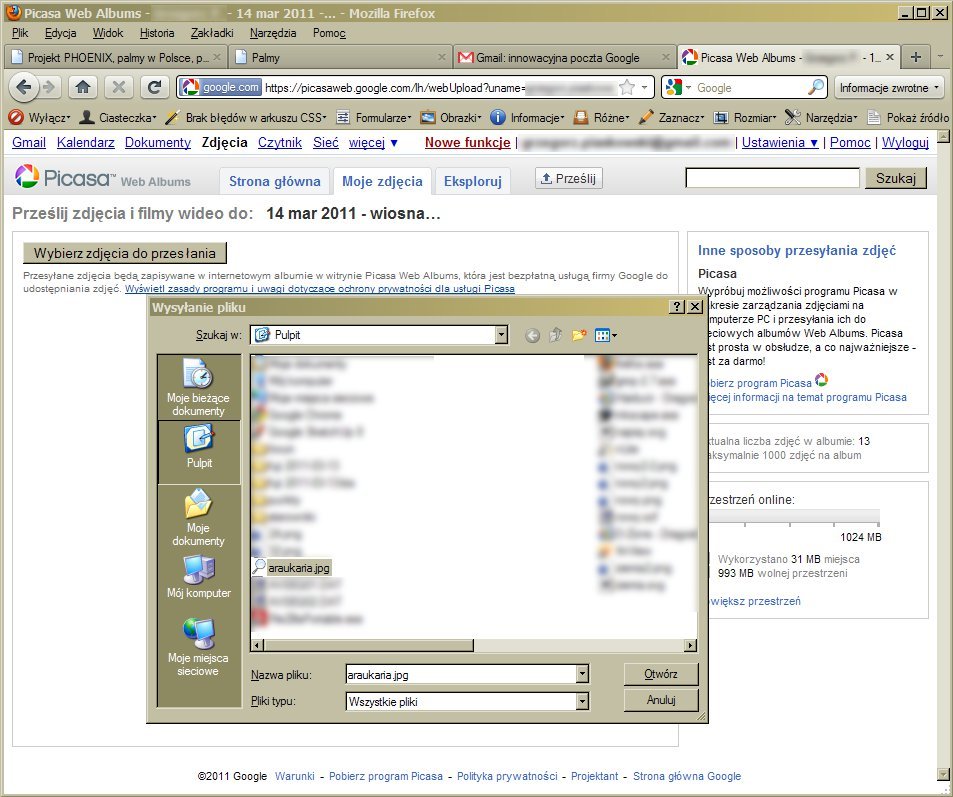
Task: Open the Informacje zwrotne dropdown
Action: [889, 88]
